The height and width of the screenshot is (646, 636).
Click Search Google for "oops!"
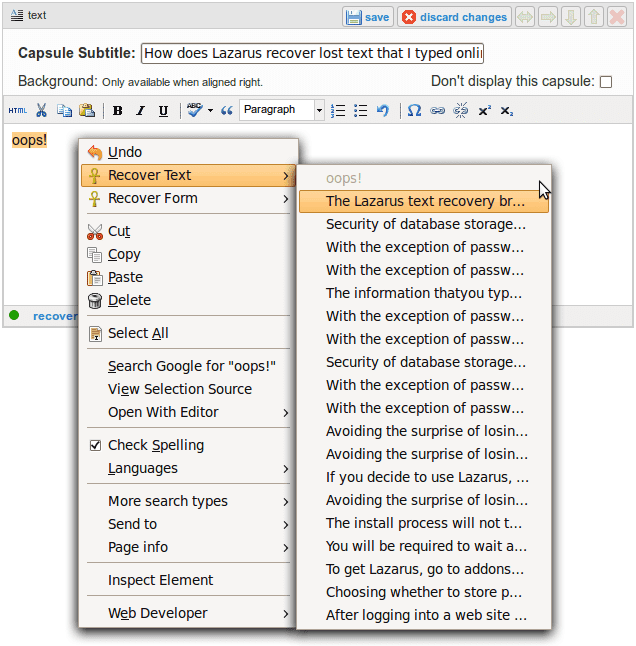pos(189,366)
